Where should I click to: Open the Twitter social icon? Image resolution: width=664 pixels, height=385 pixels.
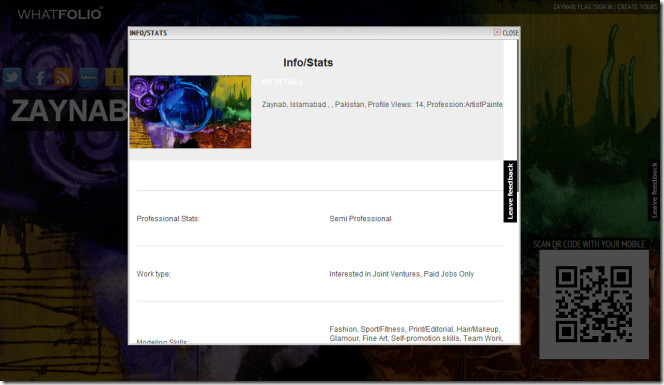click(12, 78)
